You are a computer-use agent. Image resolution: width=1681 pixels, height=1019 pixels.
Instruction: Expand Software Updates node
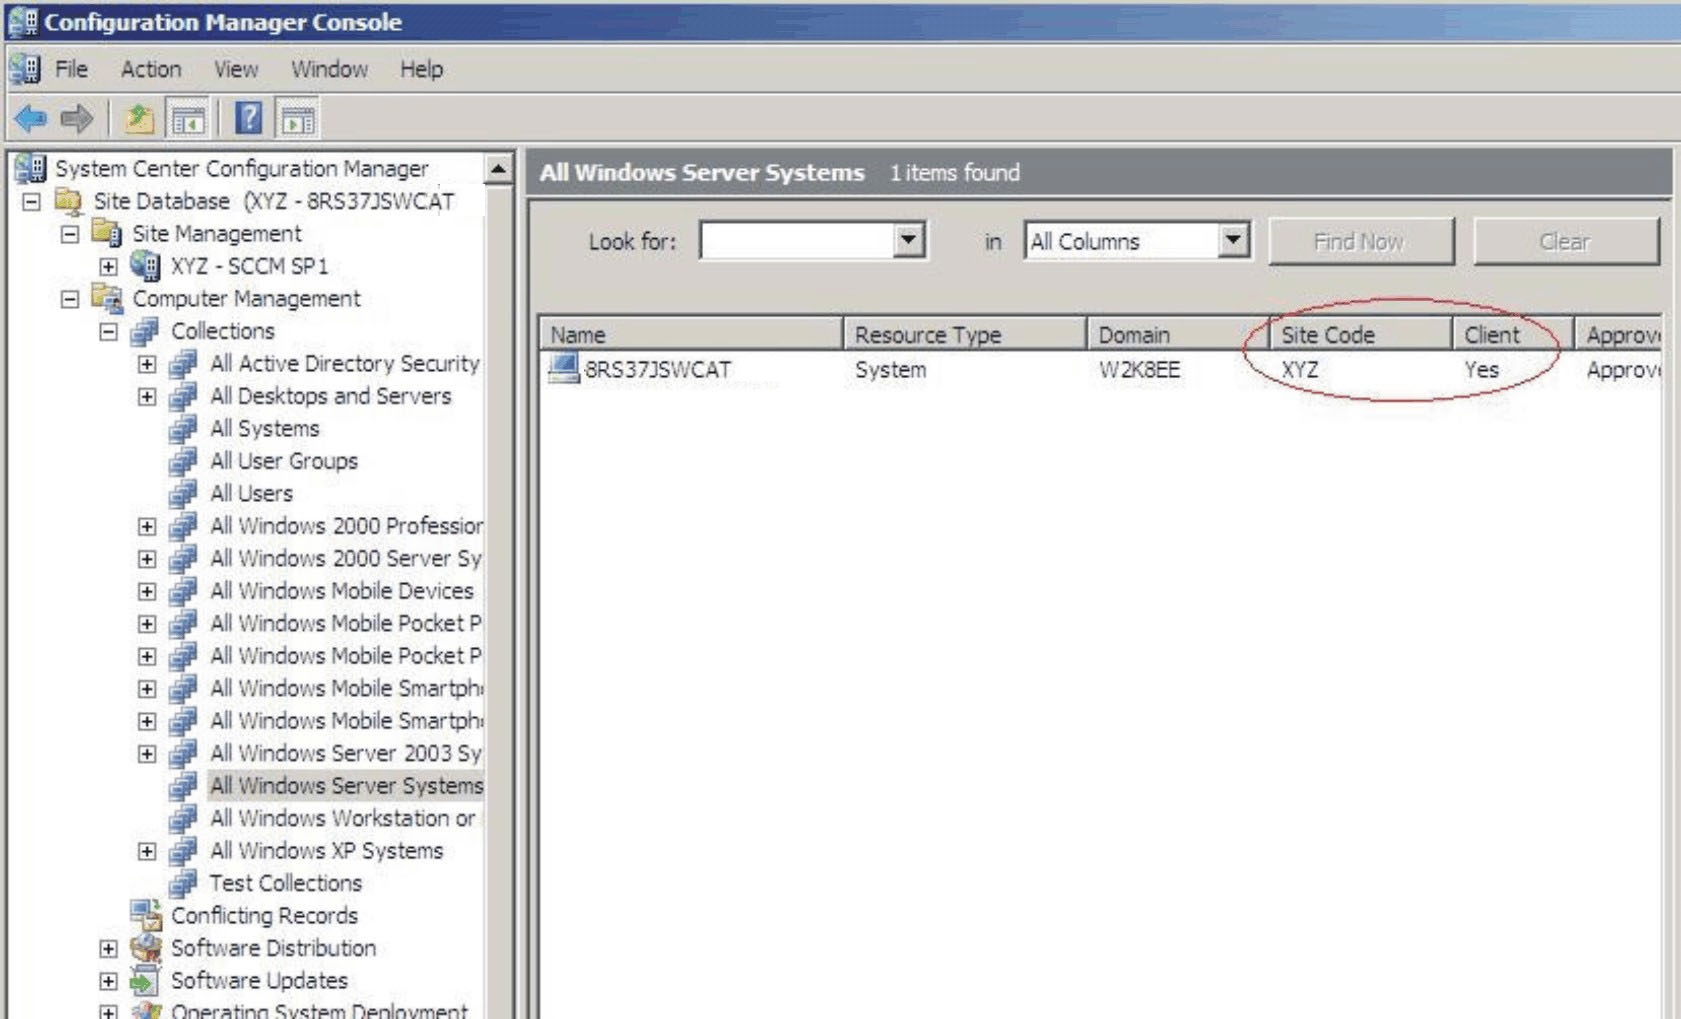(108, 981)
